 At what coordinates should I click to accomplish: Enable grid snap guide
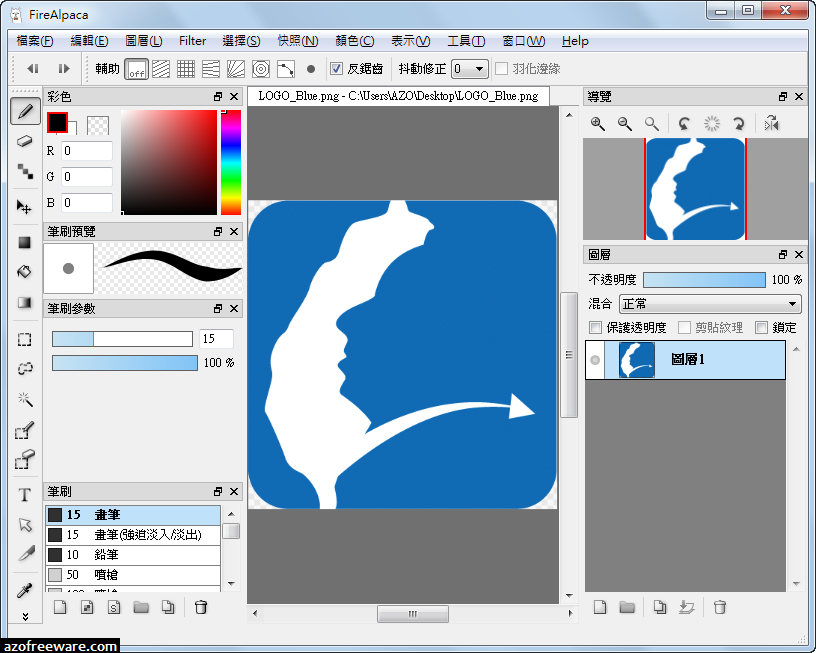(186, 69)
